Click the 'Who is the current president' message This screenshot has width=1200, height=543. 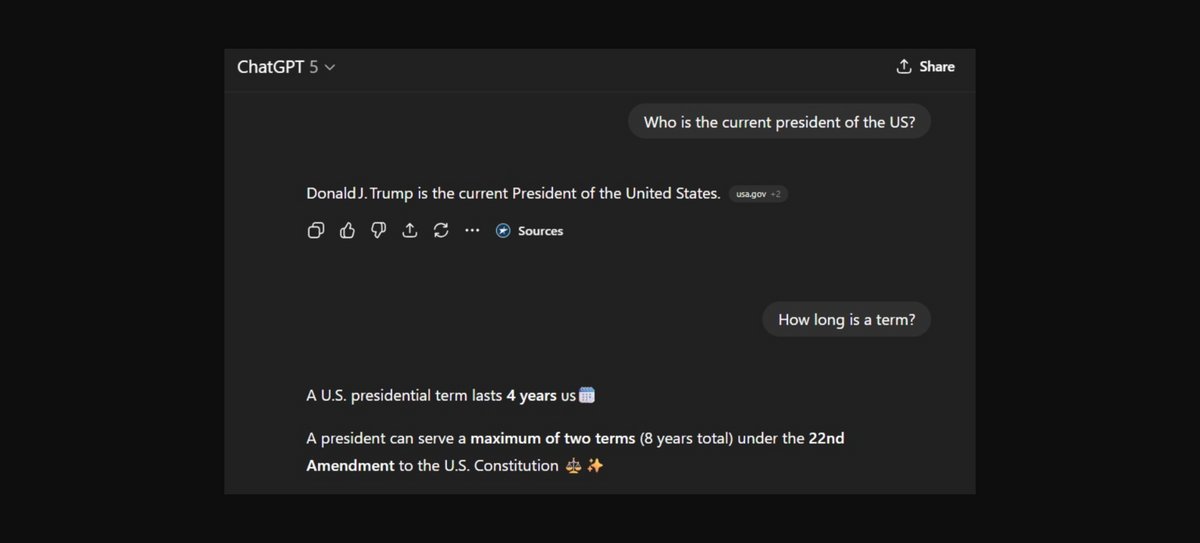point(779,122)
